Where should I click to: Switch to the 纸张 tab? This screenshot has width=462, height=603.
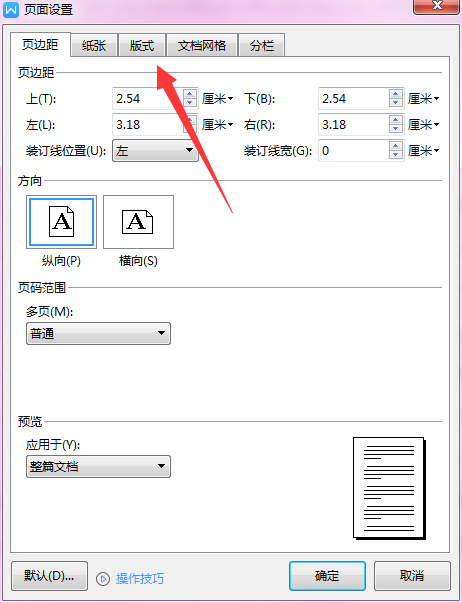94,45
